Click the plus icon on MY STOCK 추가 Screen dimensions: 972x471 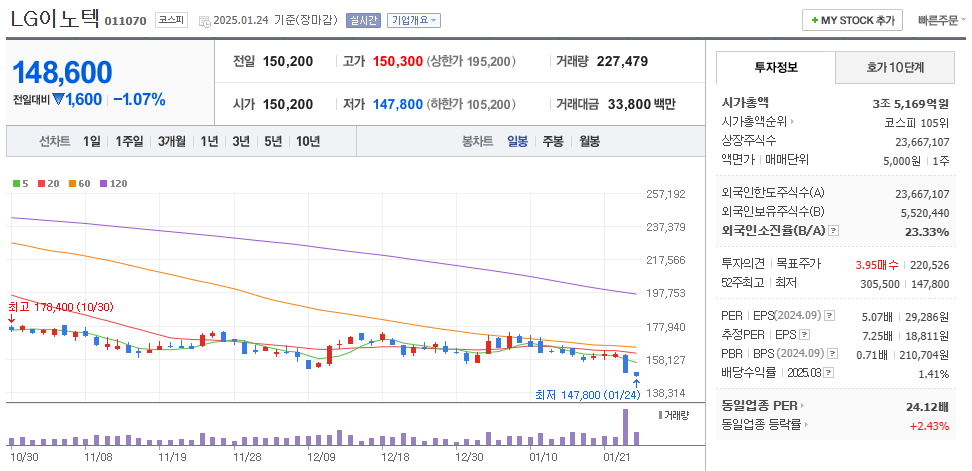pos(814,21)
